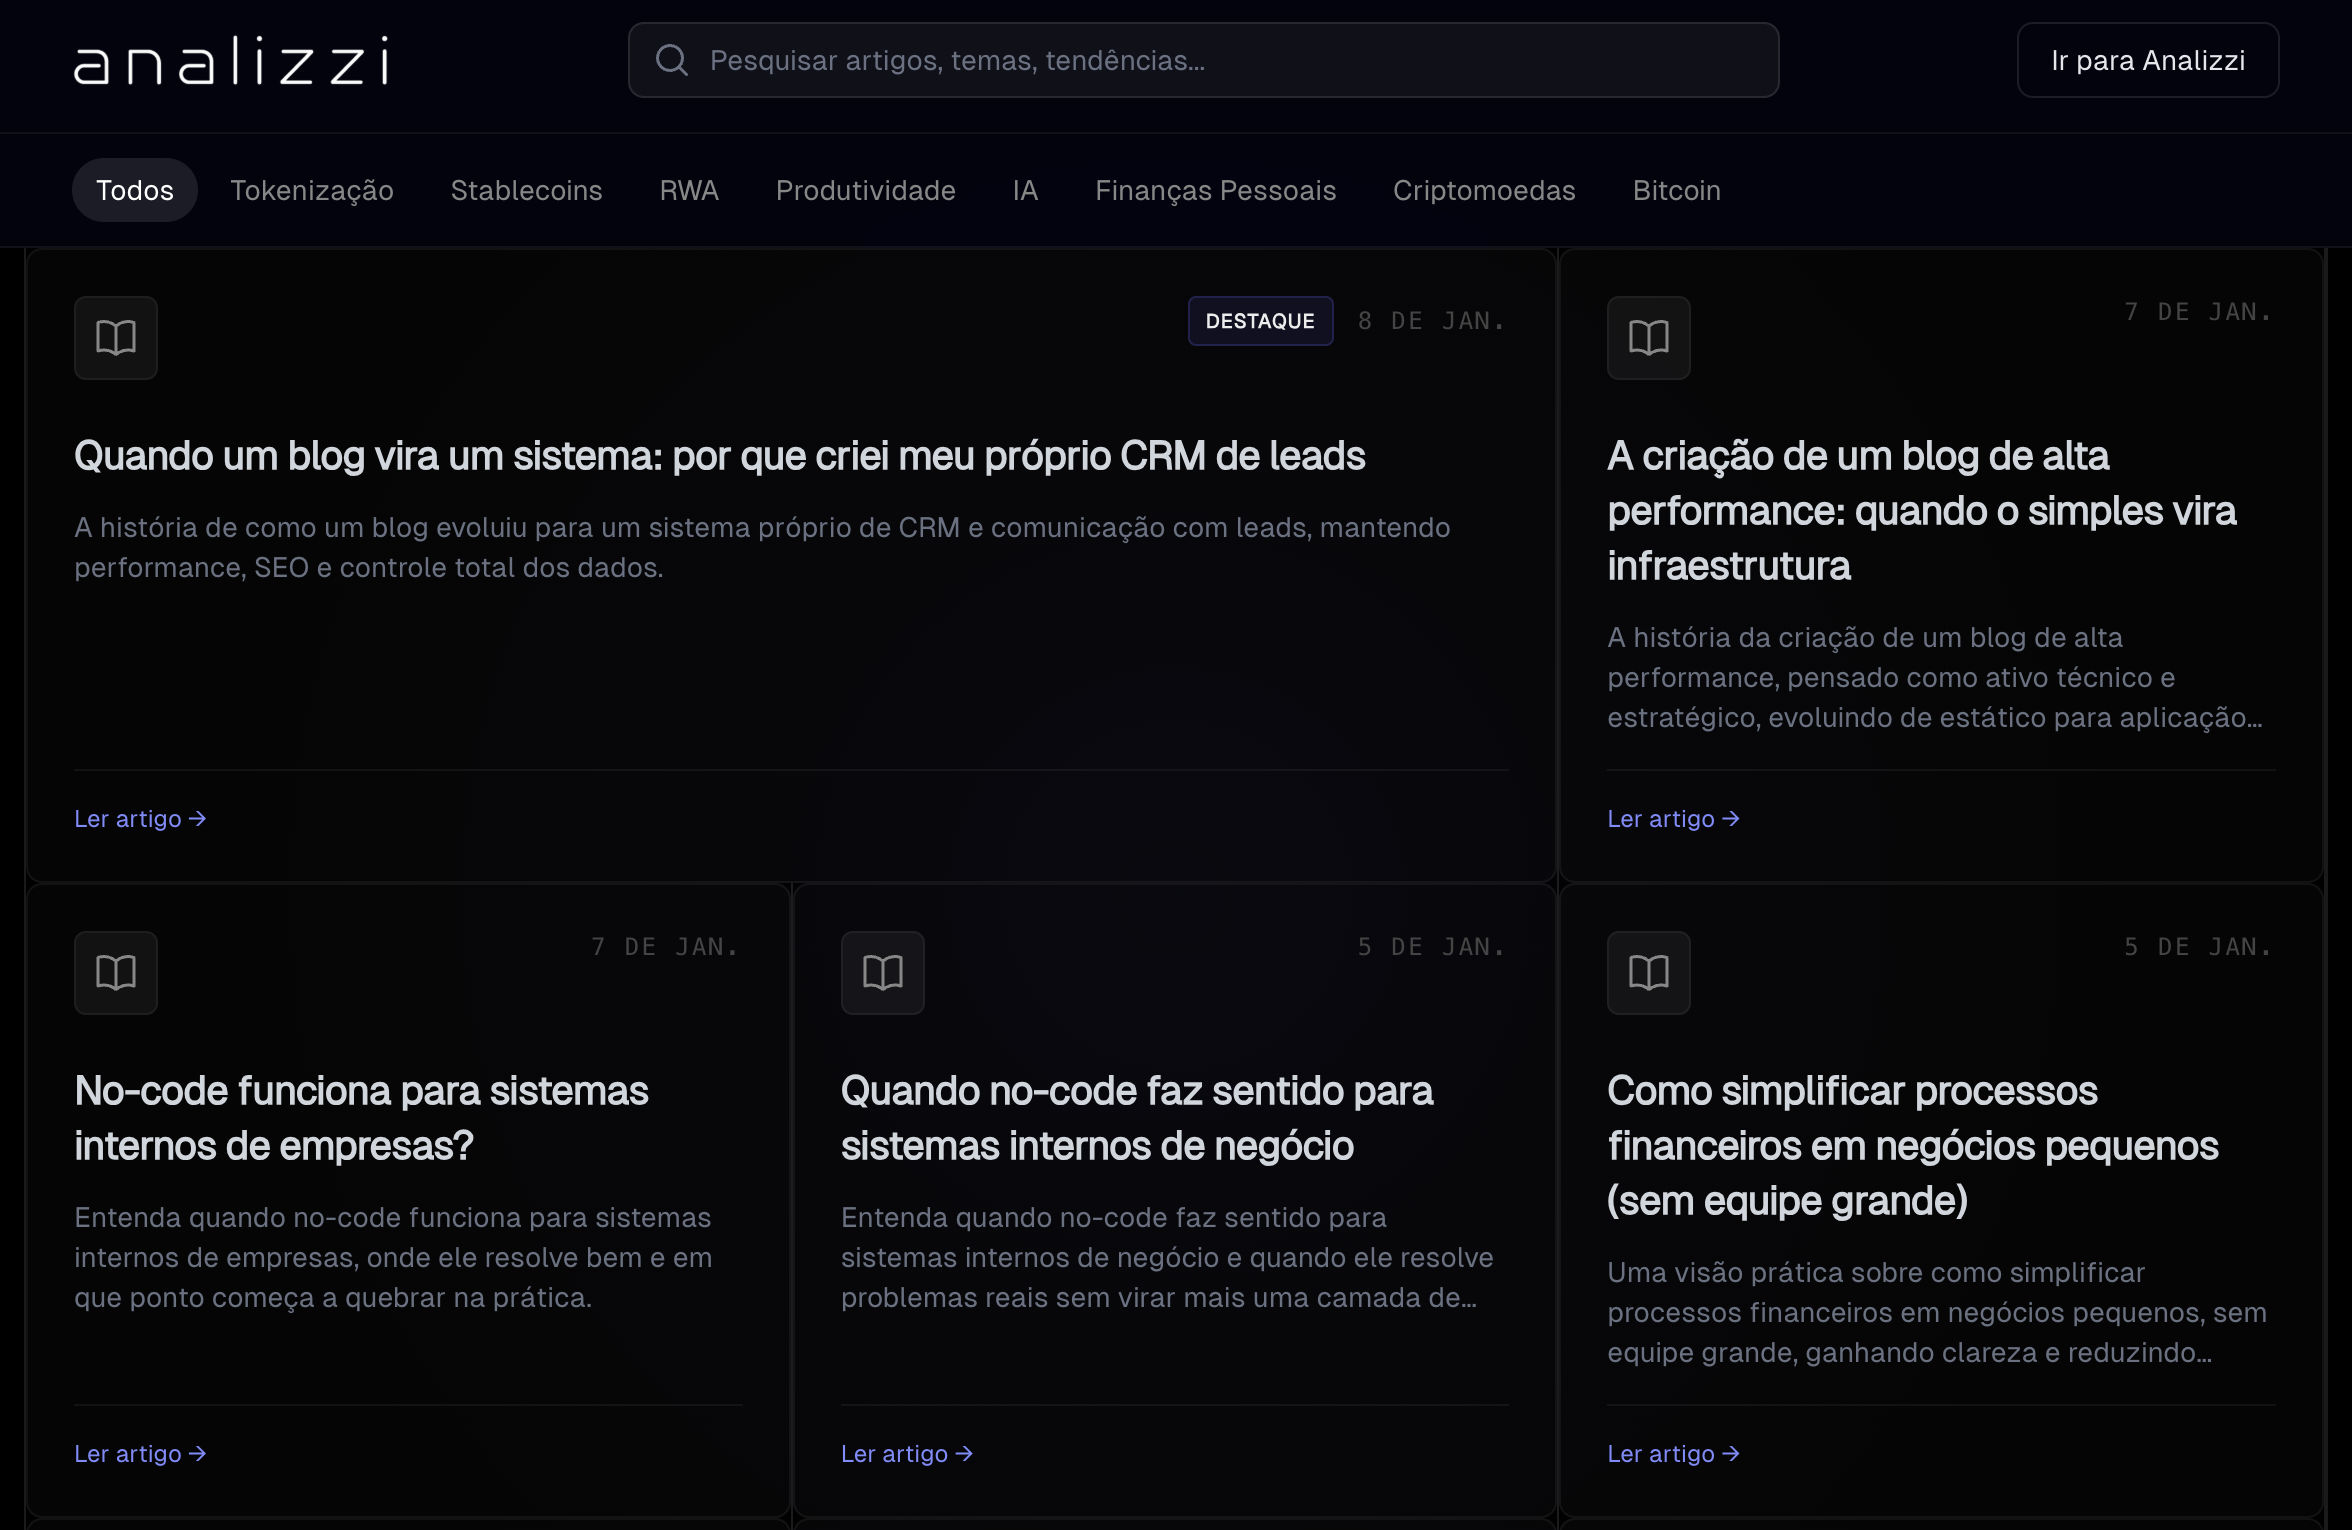This screenshot has height=1530, width=2352.
Task: Click the search magnifier icon
Action: [x=671, y=60]
